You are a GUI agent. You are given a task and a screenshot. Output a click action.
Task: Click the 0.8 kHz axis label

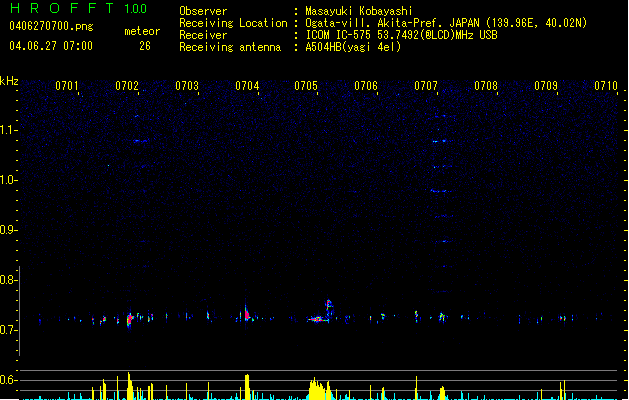(7, 280)
